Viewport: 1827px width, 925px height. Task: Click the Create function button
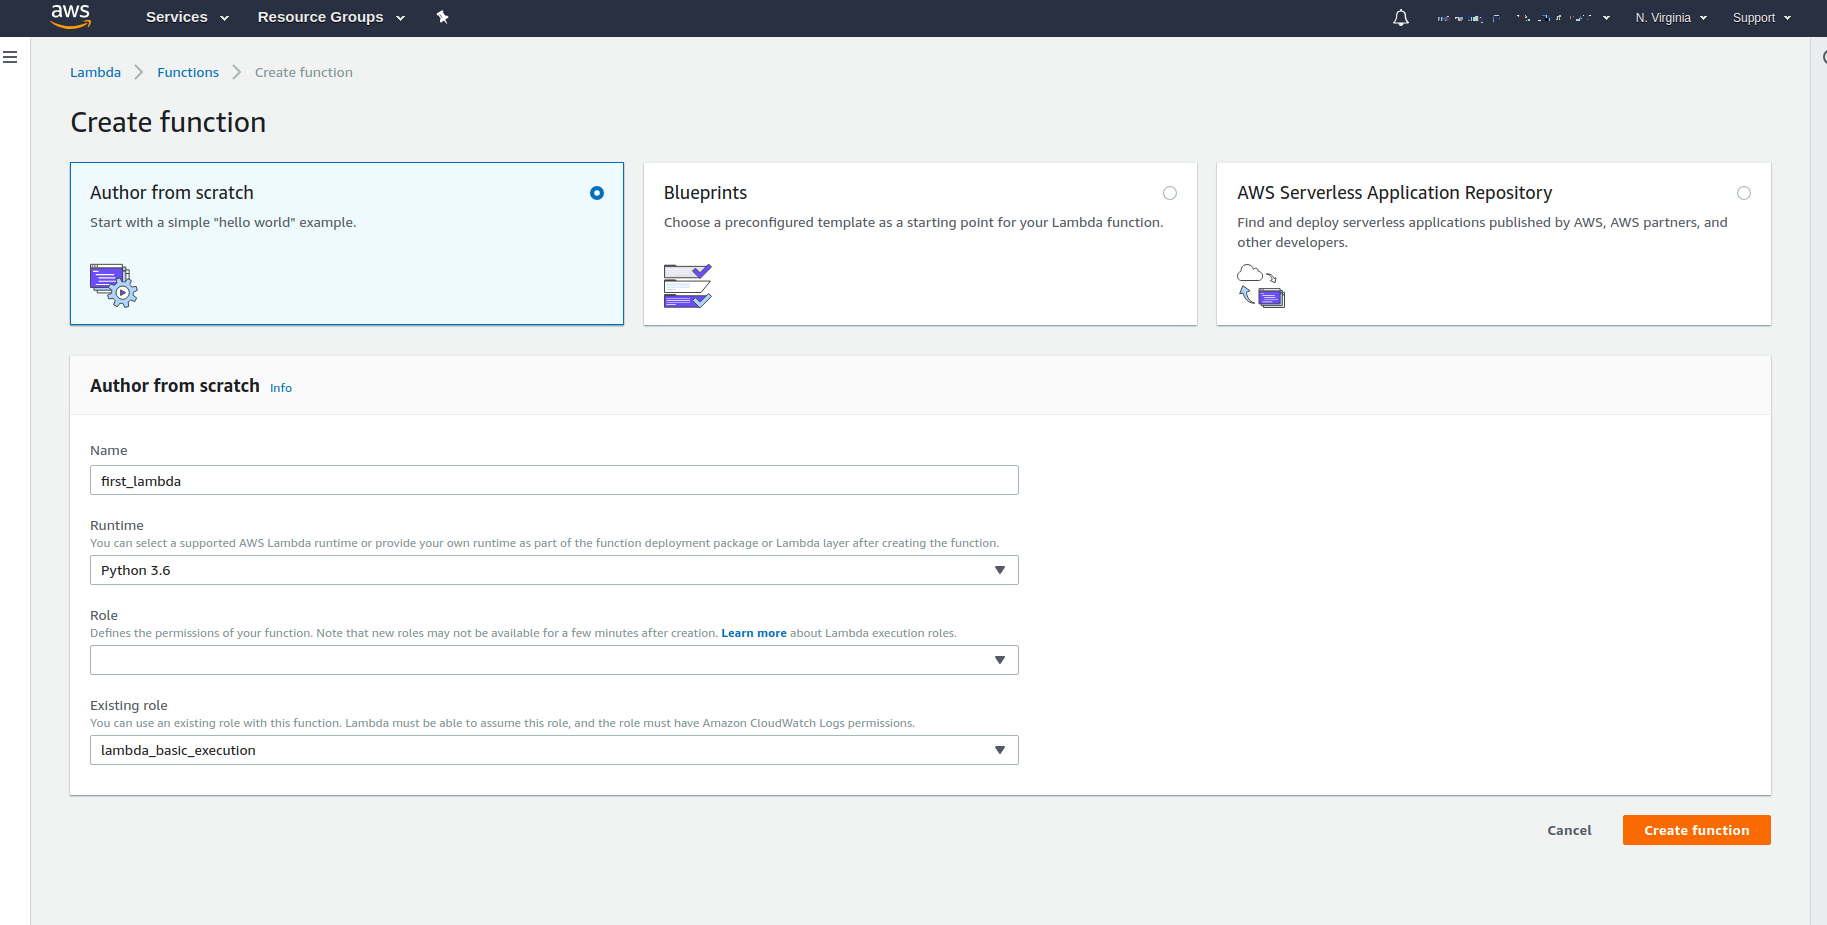pos(1696,830)
